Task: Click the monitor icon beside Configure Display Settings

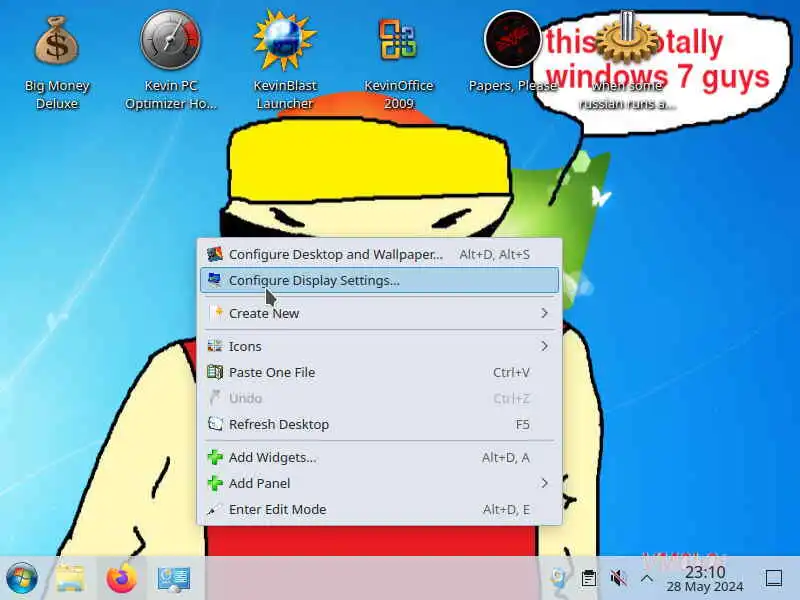Action: [x=215, y=280]
